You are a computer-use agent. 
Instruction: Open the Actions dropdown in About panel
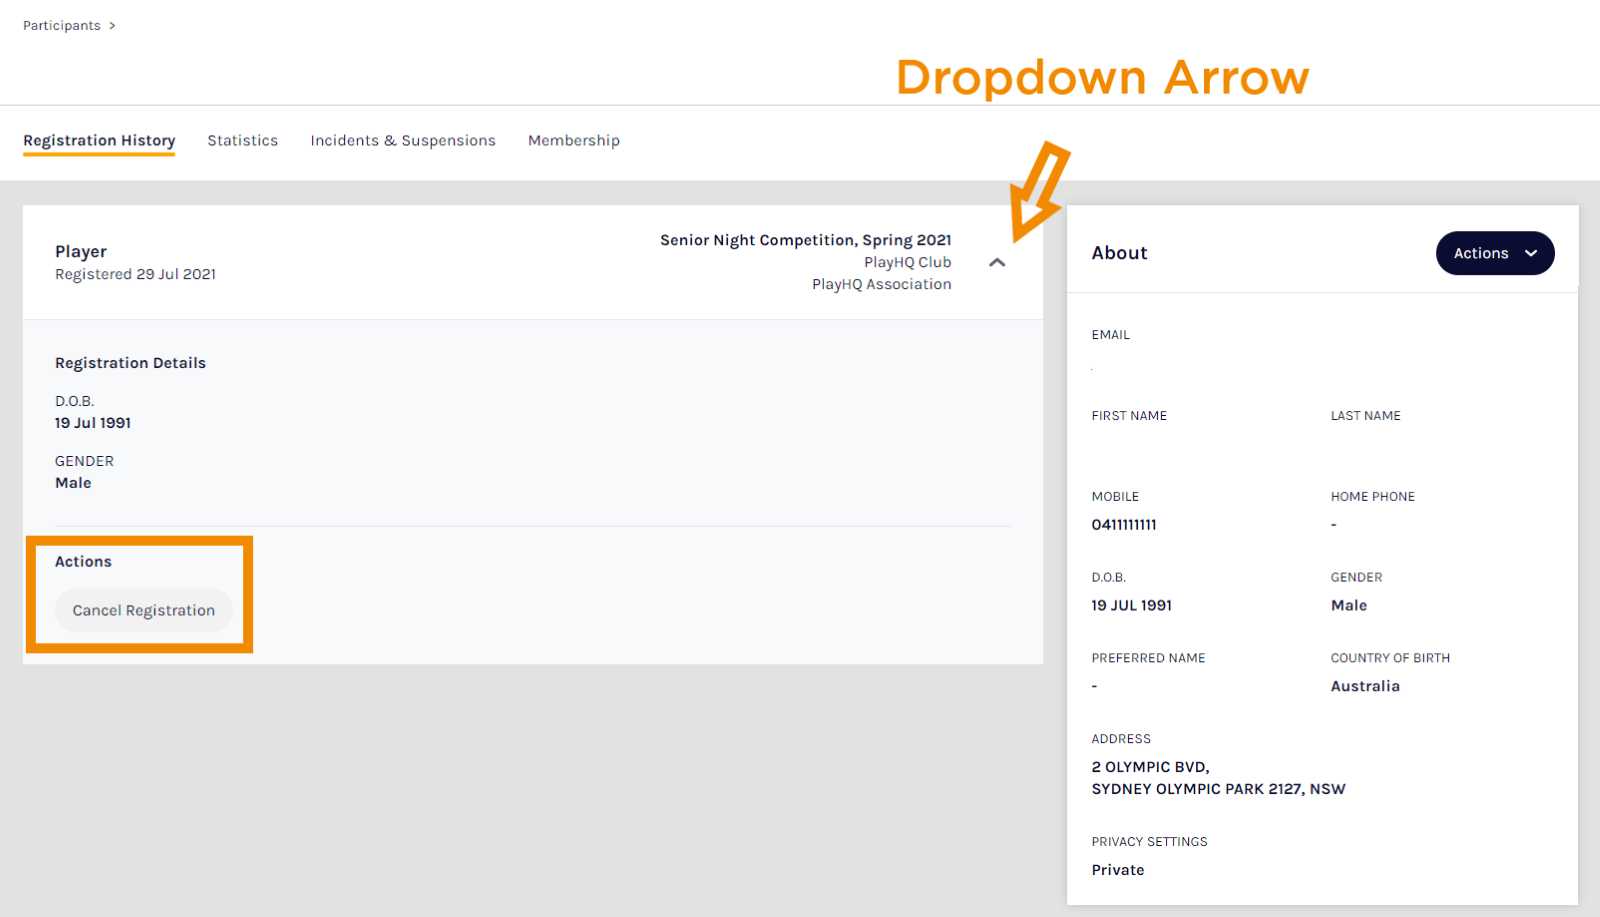pos(1493,253)
